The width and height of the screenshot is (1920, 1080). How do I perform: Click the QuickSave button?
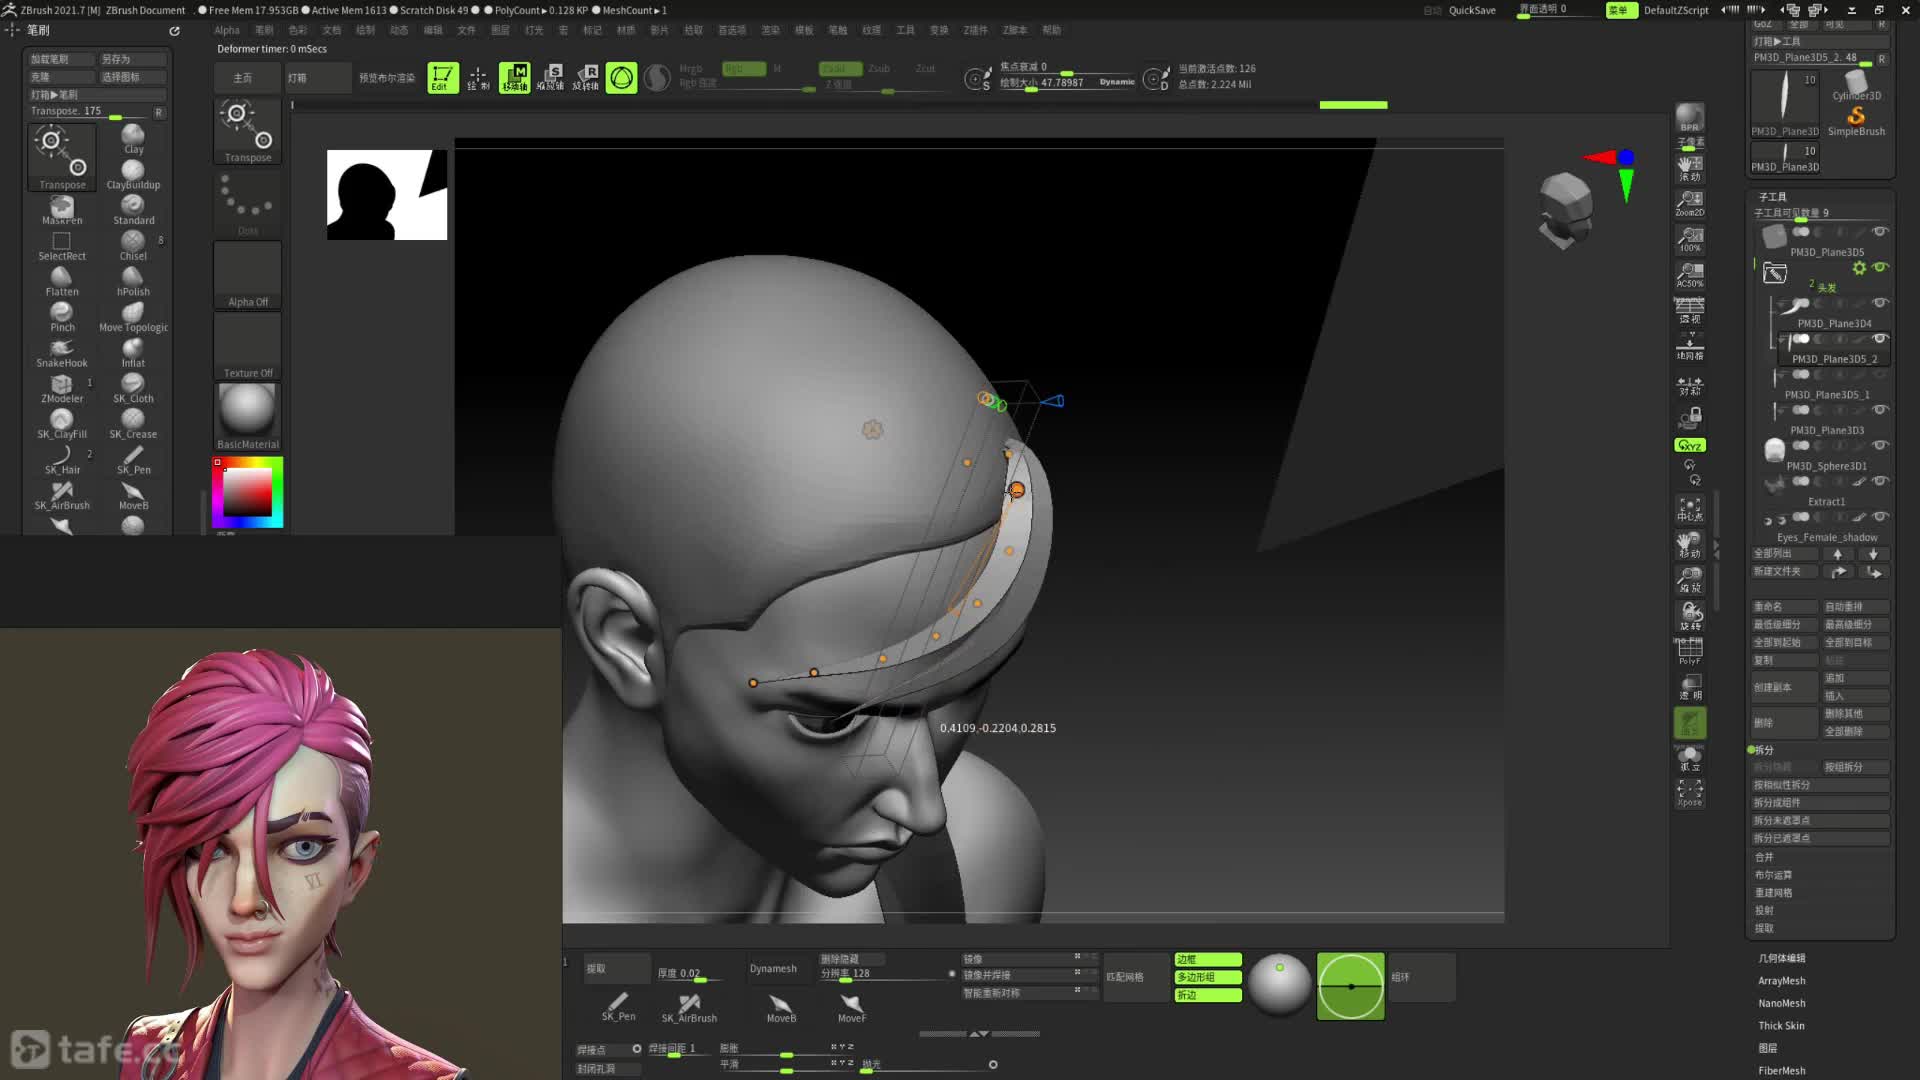[1472, 10]
